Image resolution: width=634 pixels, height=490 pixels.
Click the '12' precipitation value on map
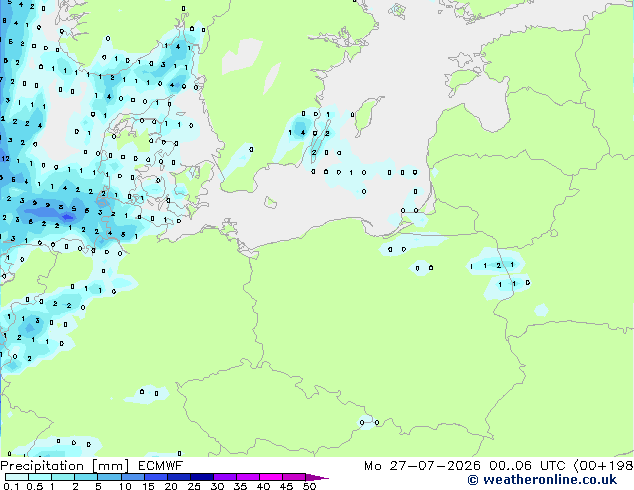point(5,158)
